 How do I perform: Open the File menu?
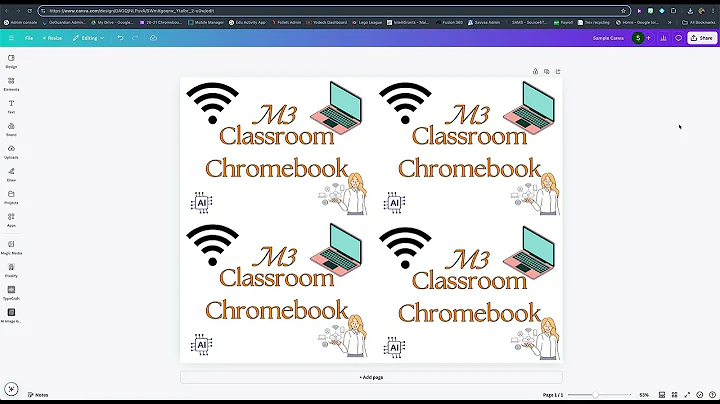(x=29, y=38)
